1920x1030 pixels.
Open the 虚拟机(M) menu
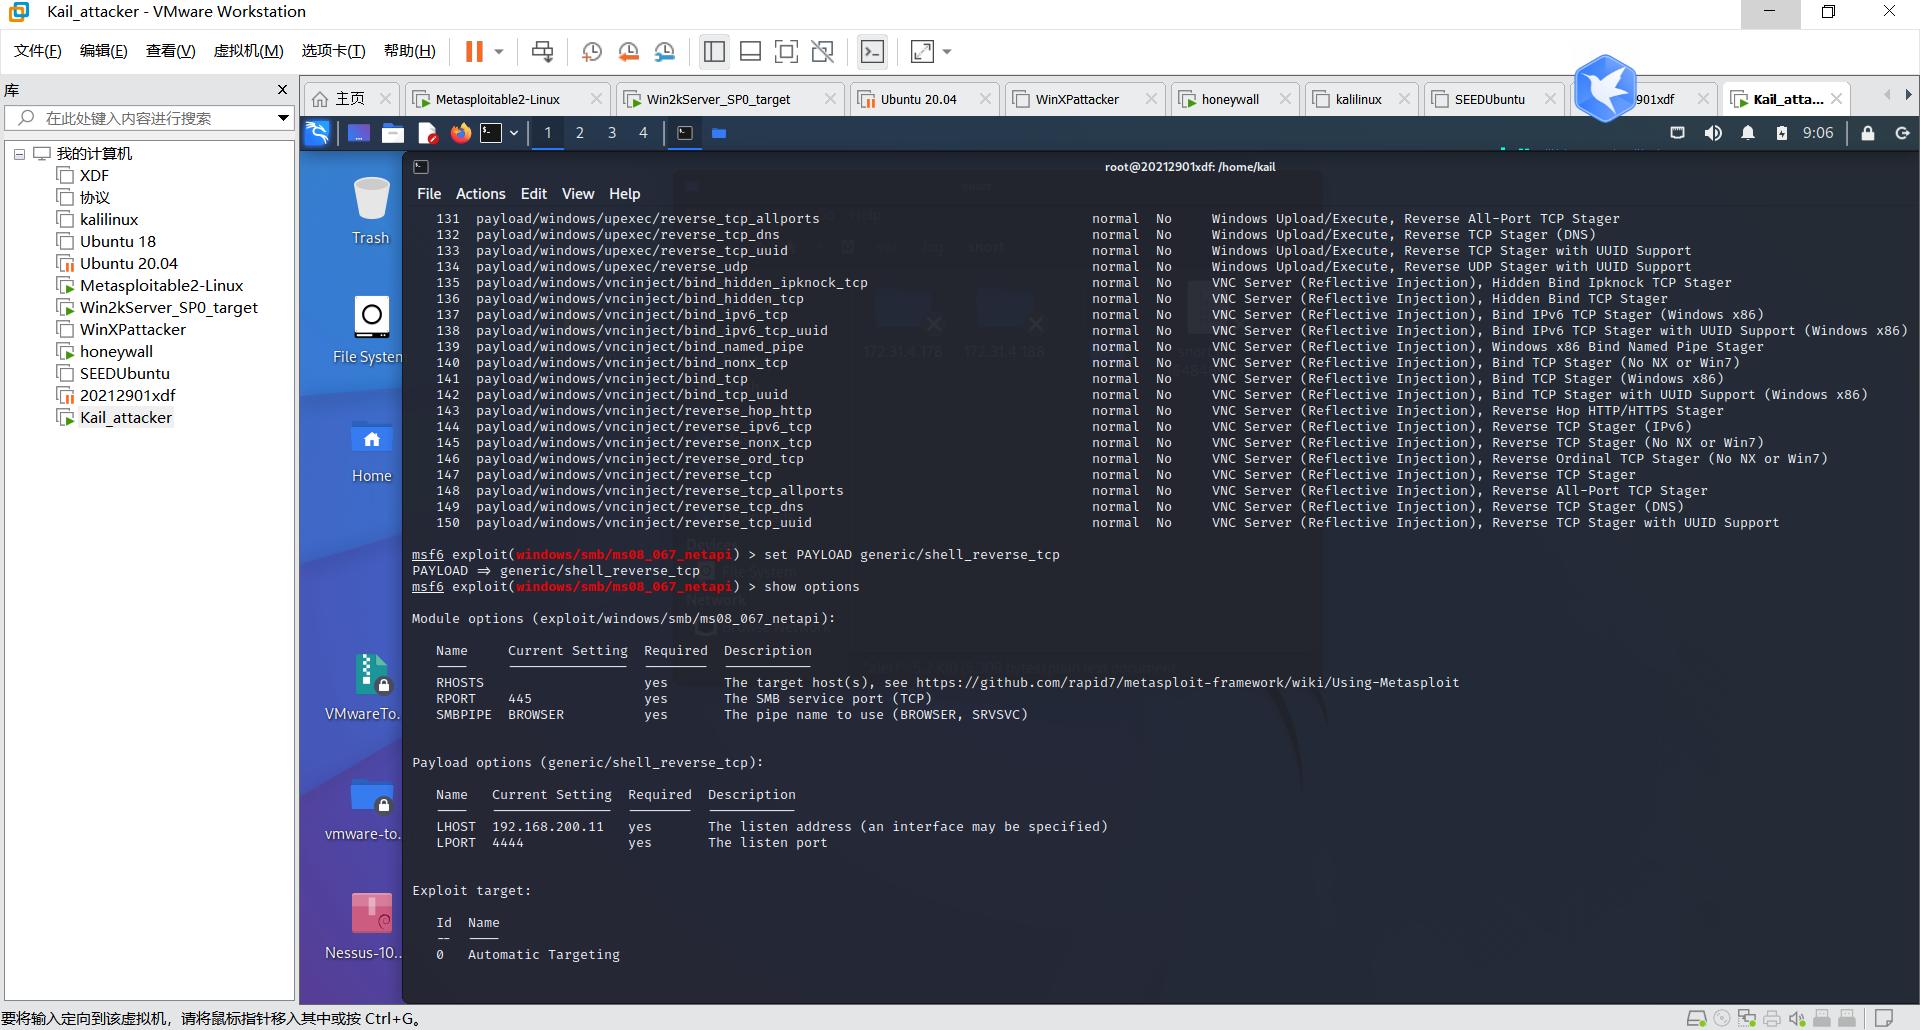click(248, 51)
